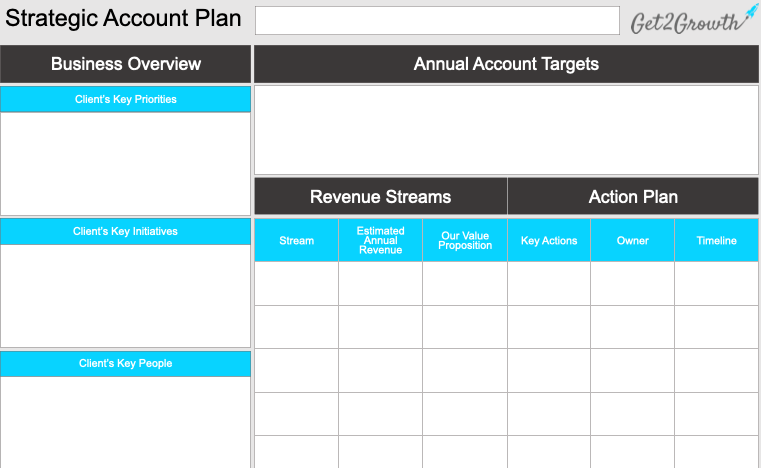Click the Client's Key Initiatives heading

126,232
